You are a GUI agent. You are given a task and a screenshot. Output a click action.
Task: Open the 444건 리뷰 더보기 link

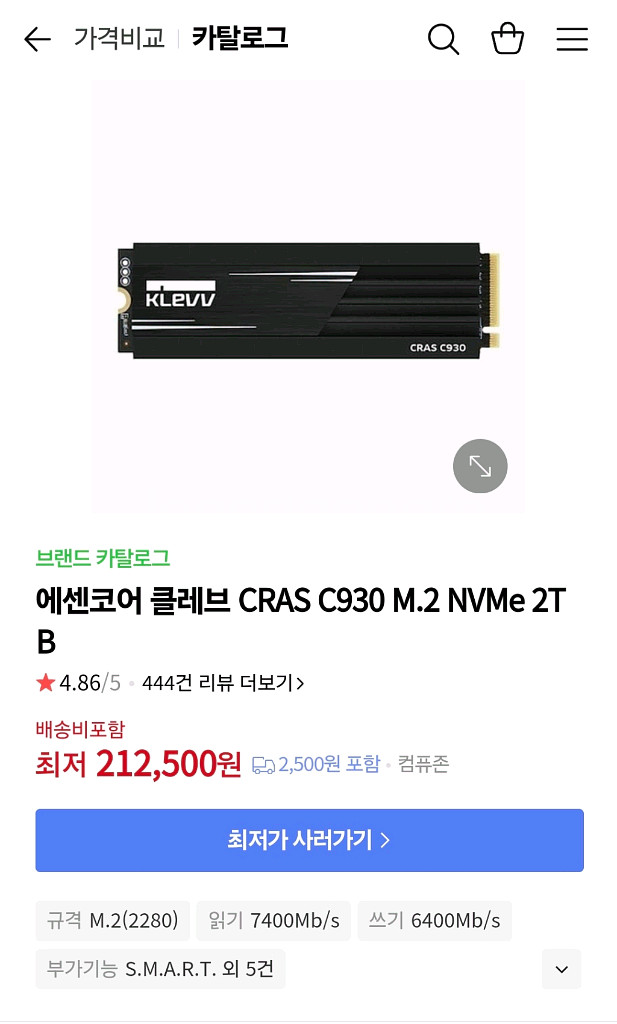coord(223,683)
